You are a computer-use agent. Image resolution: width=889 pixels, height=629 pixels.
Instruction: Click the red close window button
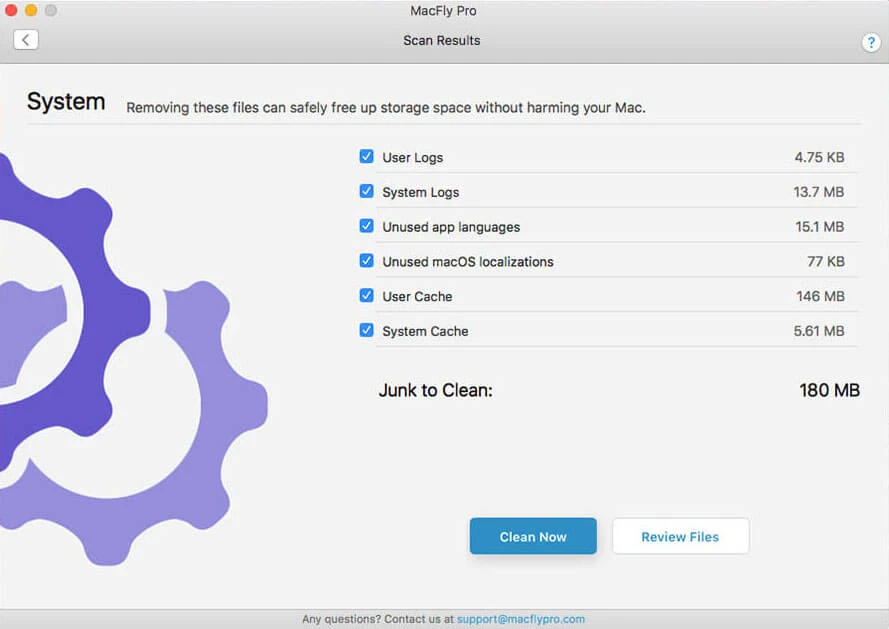pyautogui.click(x=11, y=10)
